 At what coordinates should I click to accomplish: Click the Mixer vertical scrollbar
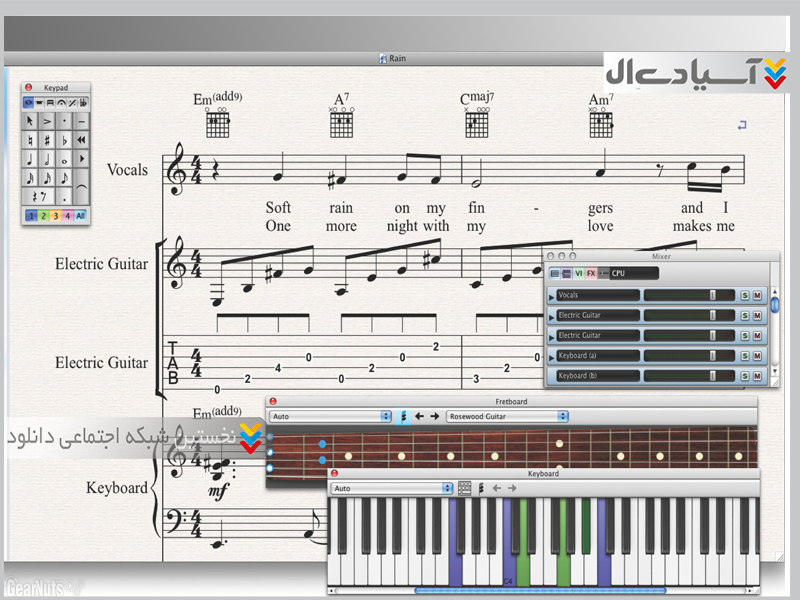(774, 305)
